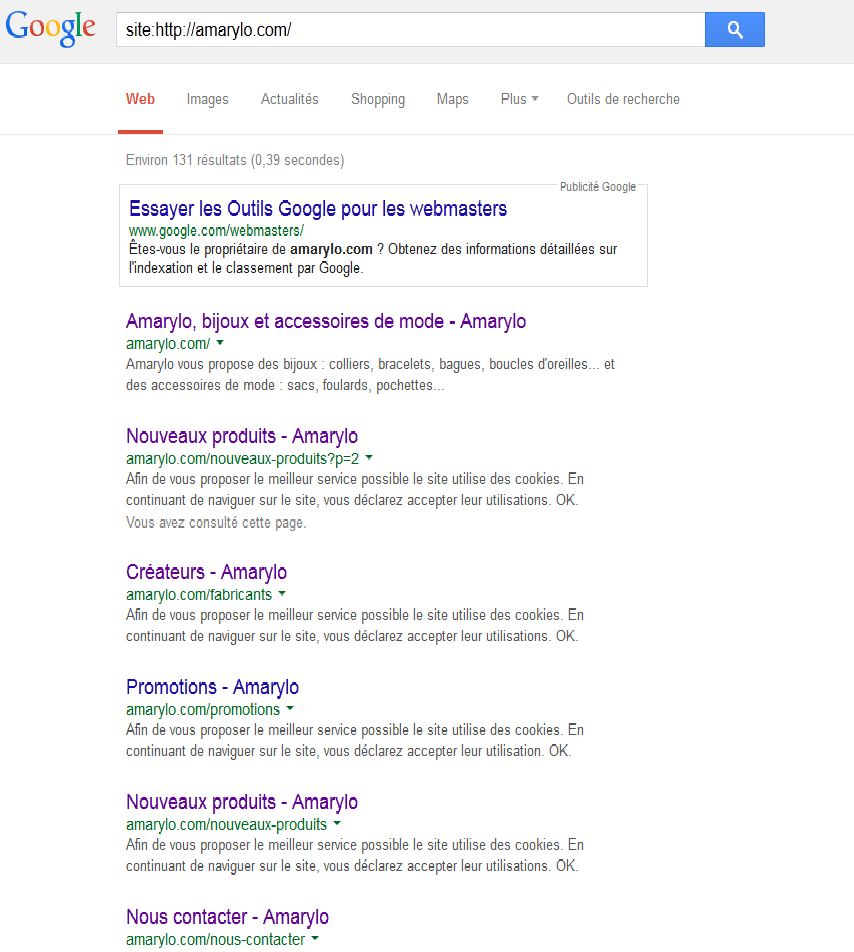Open the Créateurs - Amarylo result
854x952 pixels.
tap(206, 572)
